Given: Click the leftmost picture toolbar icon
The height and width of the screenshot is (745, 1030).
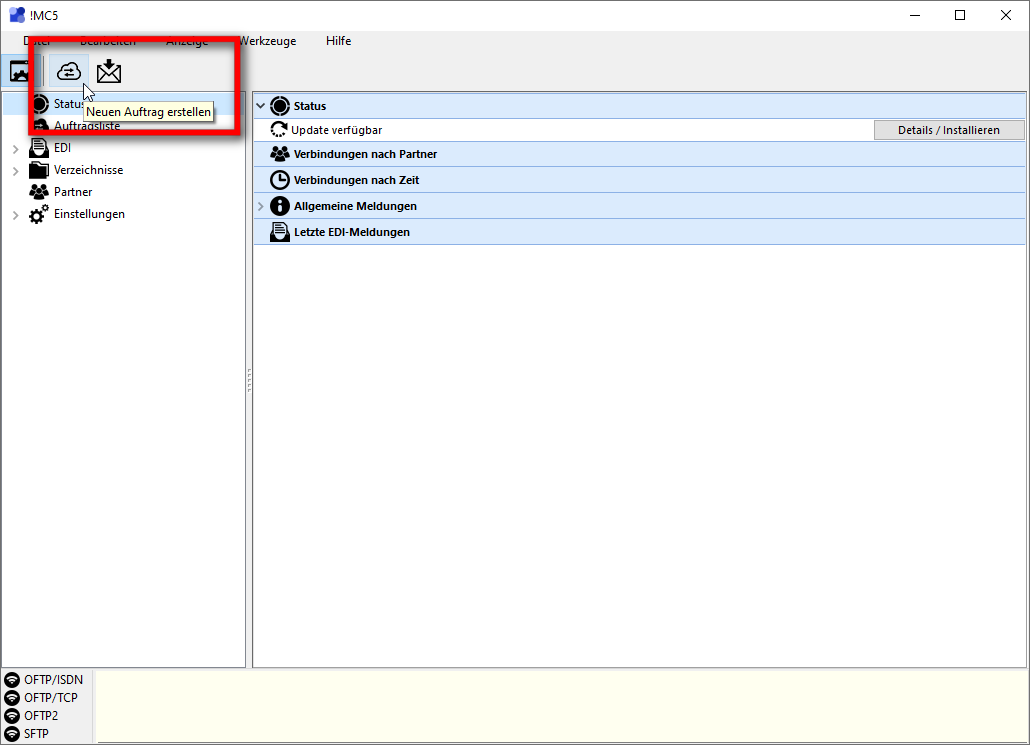Looking at the screenshot, I should (20, 71).
